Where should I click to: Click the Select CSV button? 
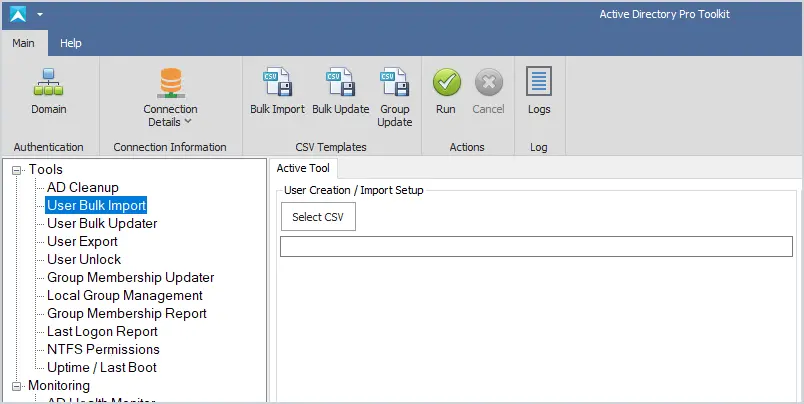318,217
